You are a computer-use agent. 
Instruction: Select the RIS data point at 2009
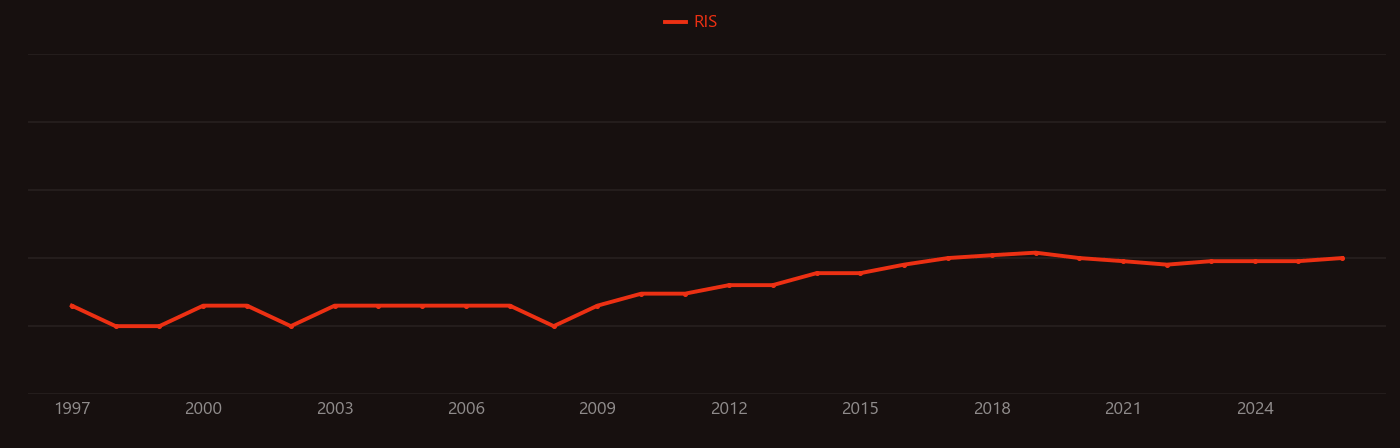click(x=598, y=306)
